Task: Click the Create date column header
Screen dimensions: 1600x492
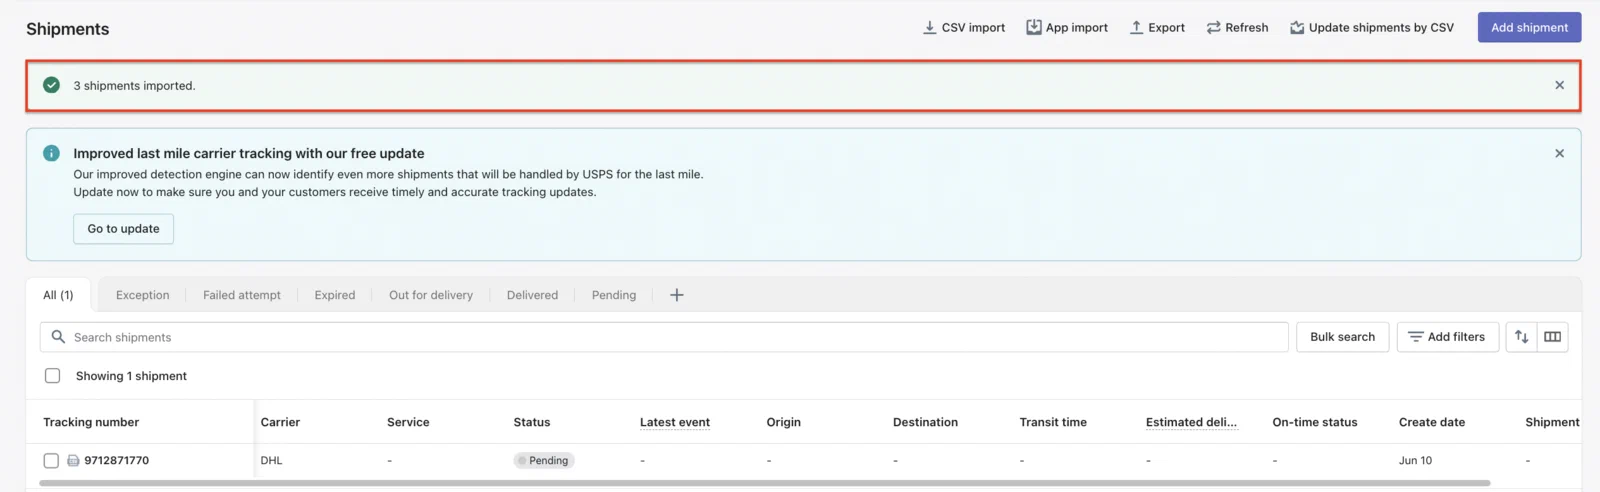Action: (1432, 422)
